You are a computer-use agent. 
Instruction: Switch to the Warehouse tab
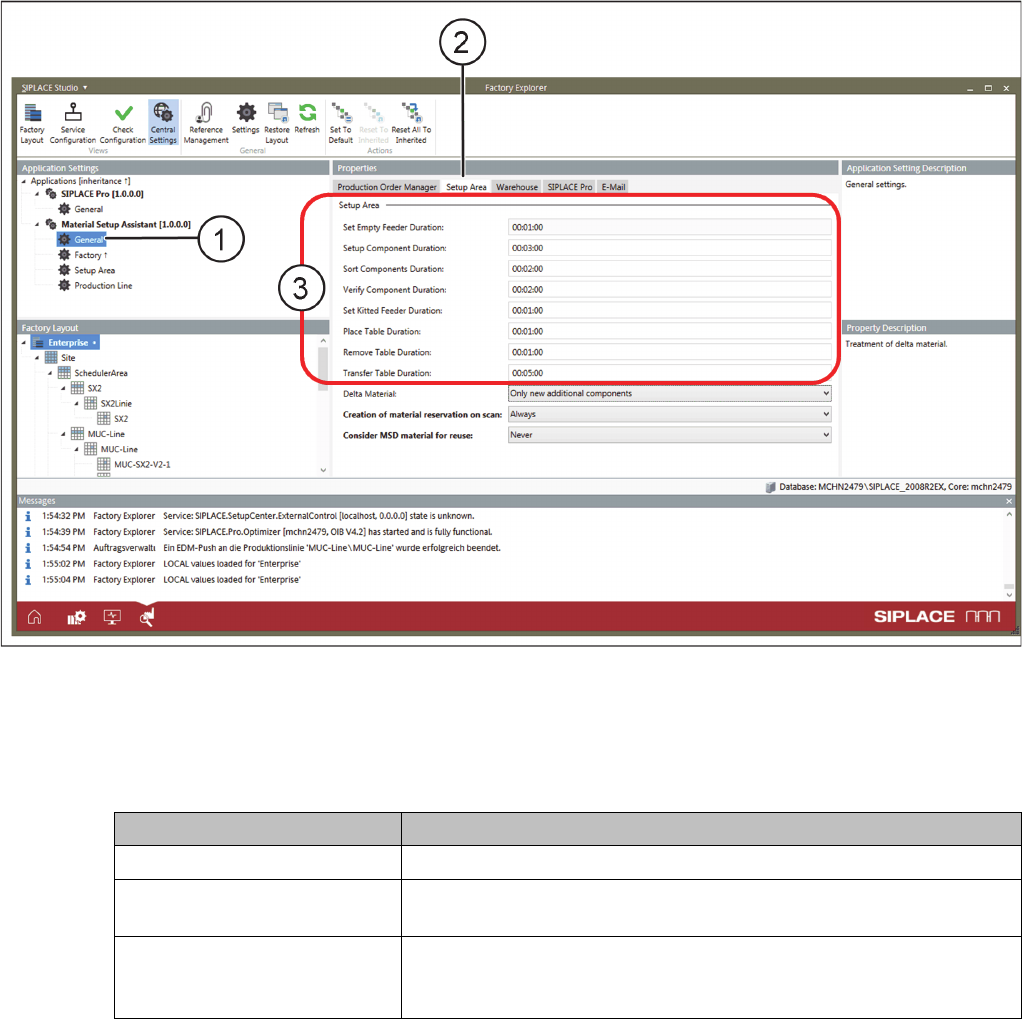(517, 187)
